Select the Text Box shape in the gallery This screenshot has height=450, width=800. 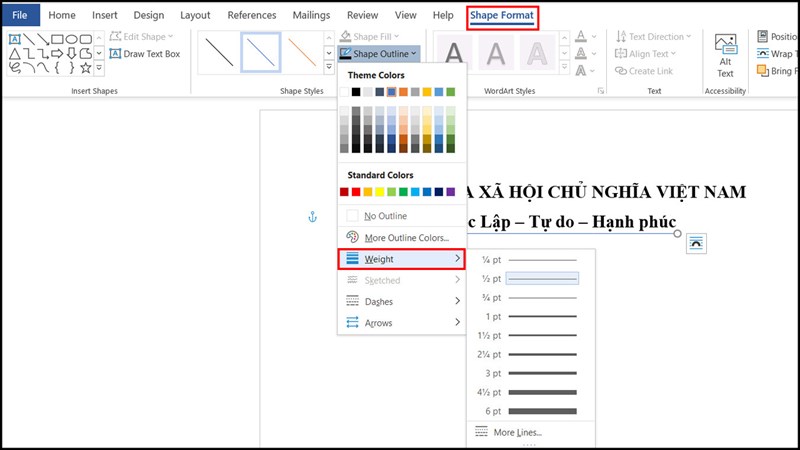[x=15, y=39]
